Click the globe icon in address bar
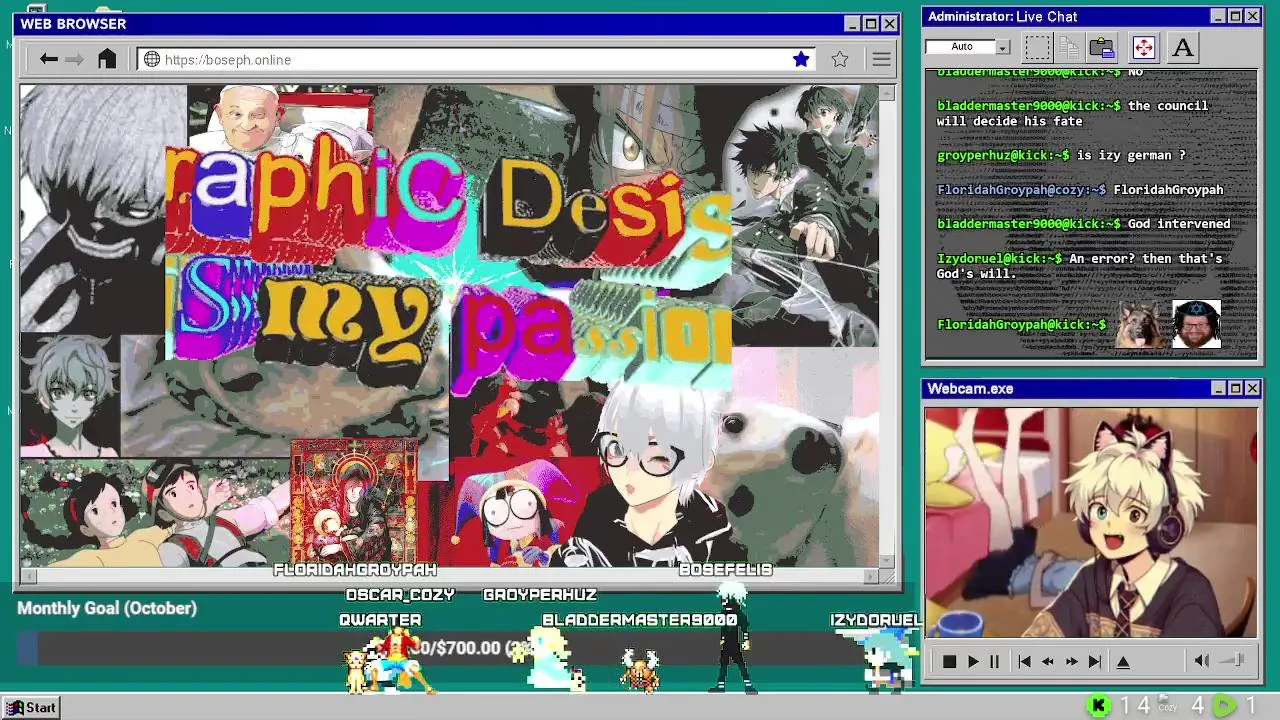 [152, 59]
